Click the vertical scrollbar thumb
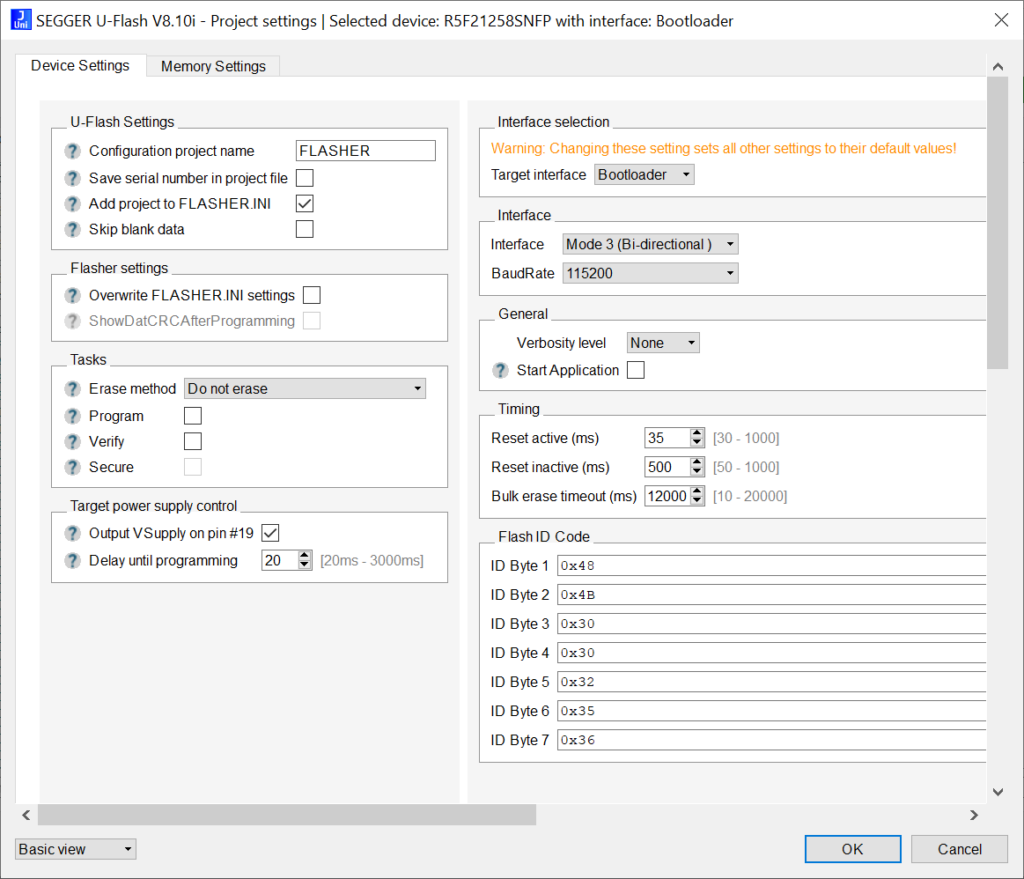The width and height of the screenshot is (1024, 879). 998,223
